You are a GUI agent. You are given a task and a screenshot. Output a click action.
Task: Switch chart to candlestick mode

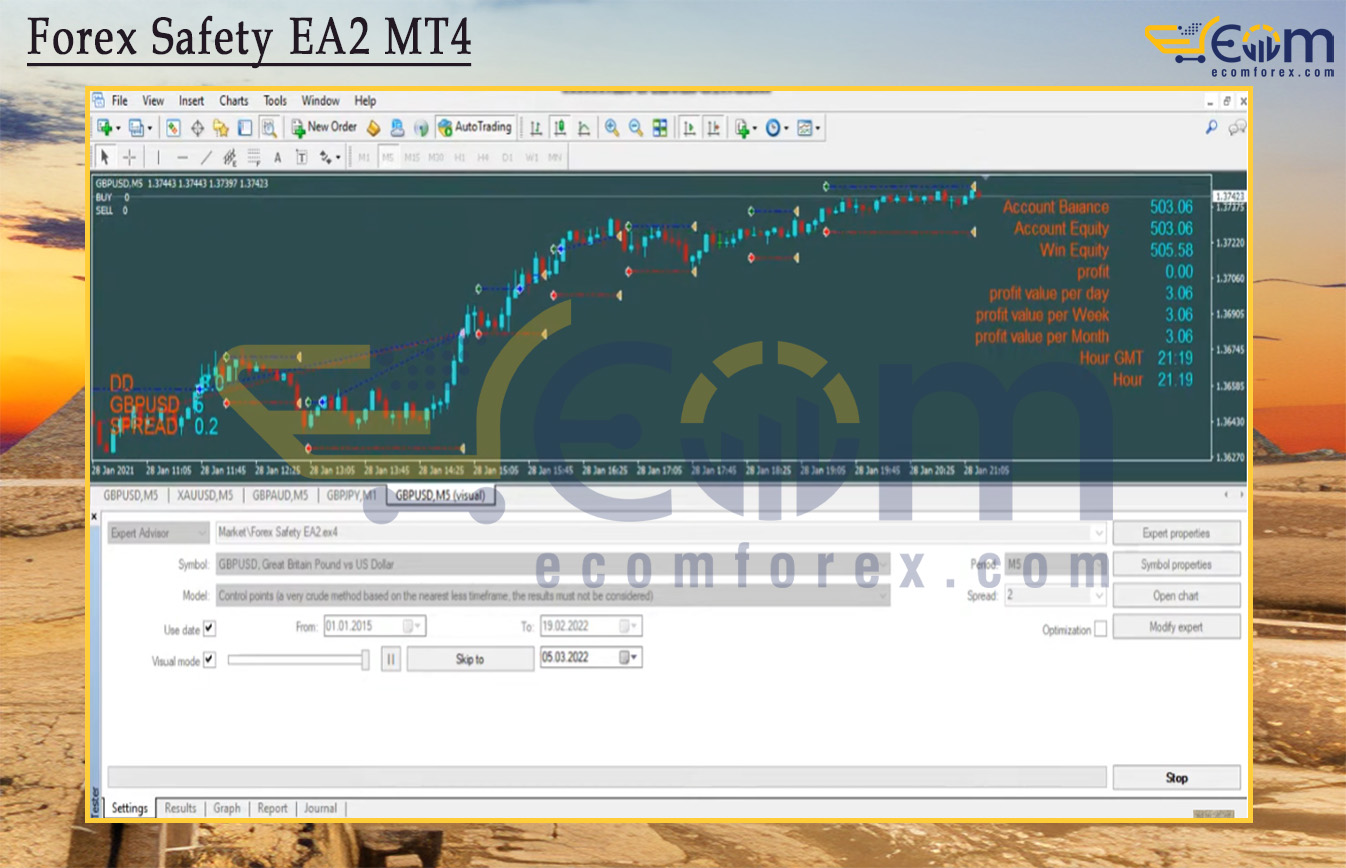tap(561, 128)
